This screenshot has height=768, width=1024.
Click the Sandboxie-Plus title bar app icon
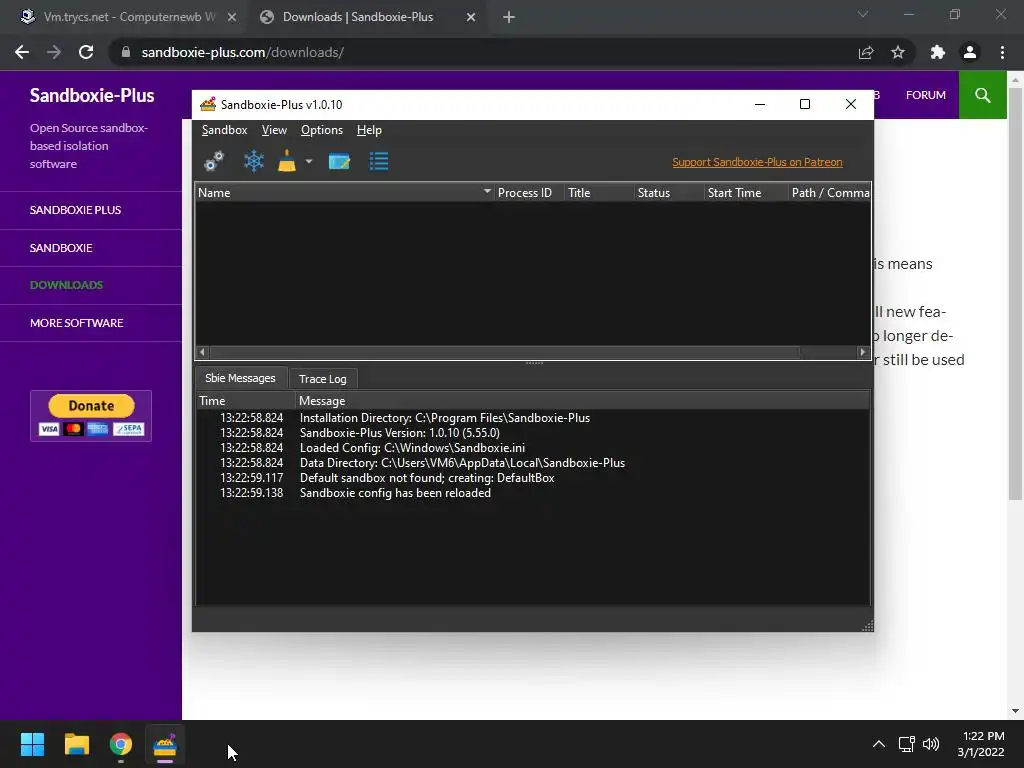pos(208,104)
